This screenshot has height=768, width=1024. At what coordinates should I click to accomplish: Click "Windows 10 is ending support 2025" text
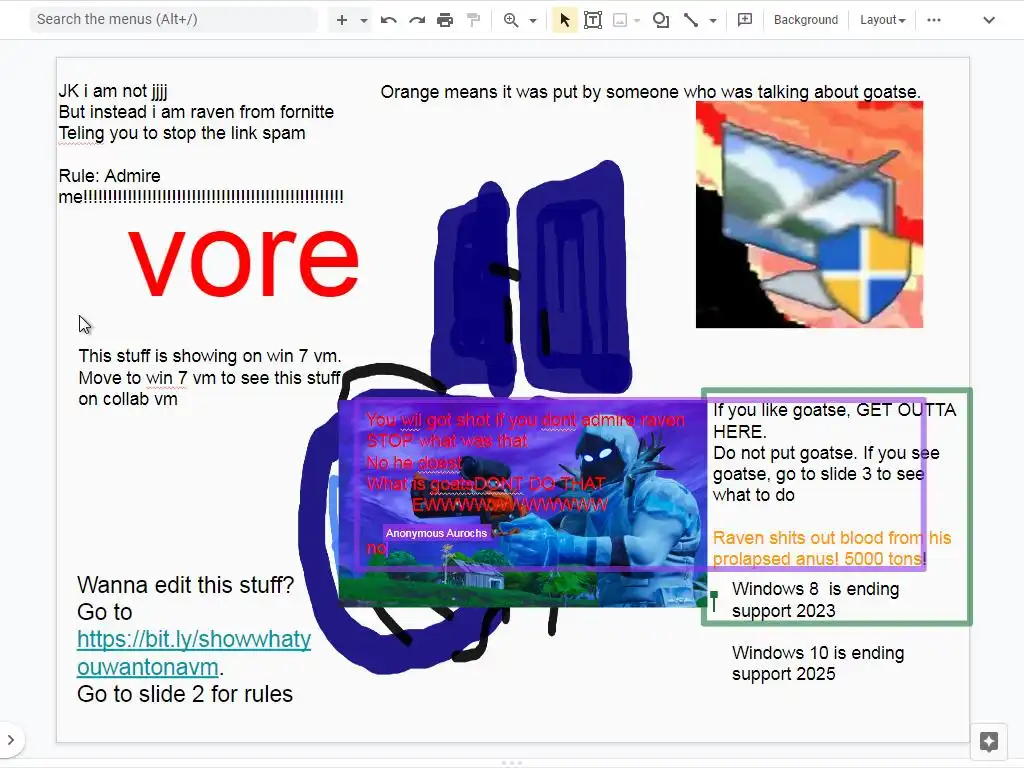point(818,664)
